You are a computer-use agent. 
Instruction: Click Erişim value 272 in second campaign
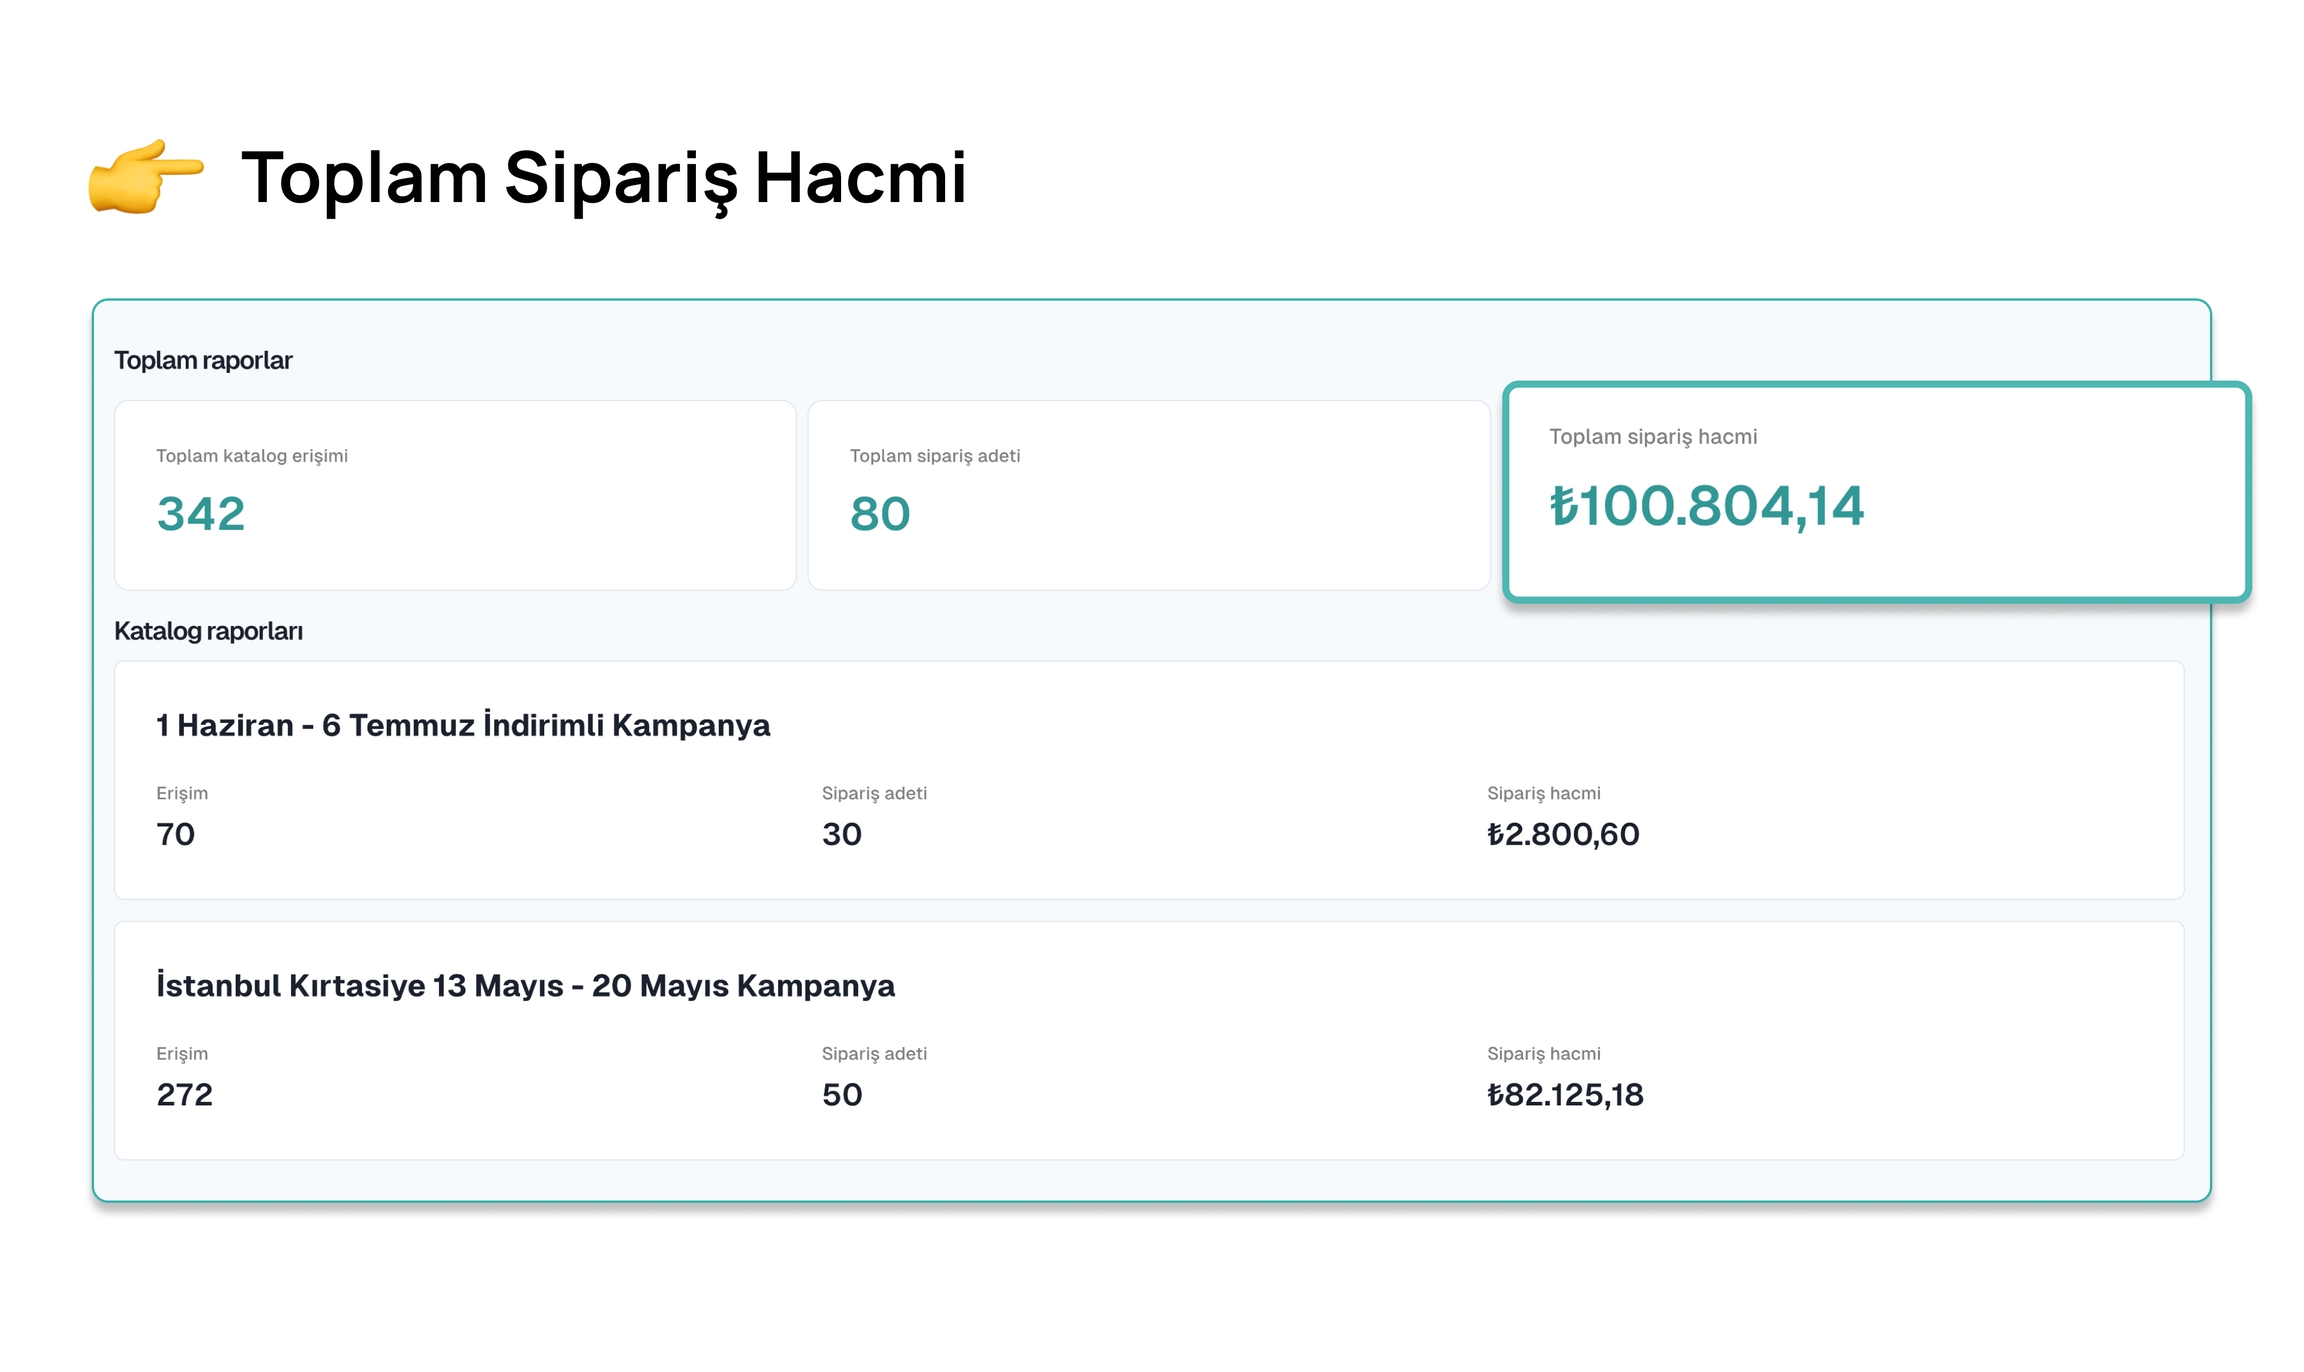pyautogui.click(x=185, y=1094)
